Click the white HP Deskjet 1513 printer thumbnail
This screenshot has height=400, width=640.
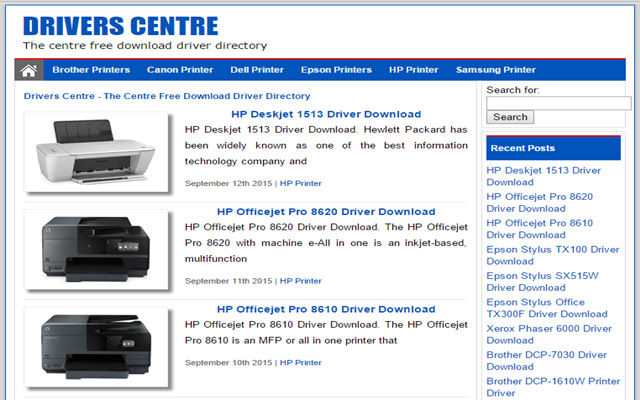pos(96,152)
